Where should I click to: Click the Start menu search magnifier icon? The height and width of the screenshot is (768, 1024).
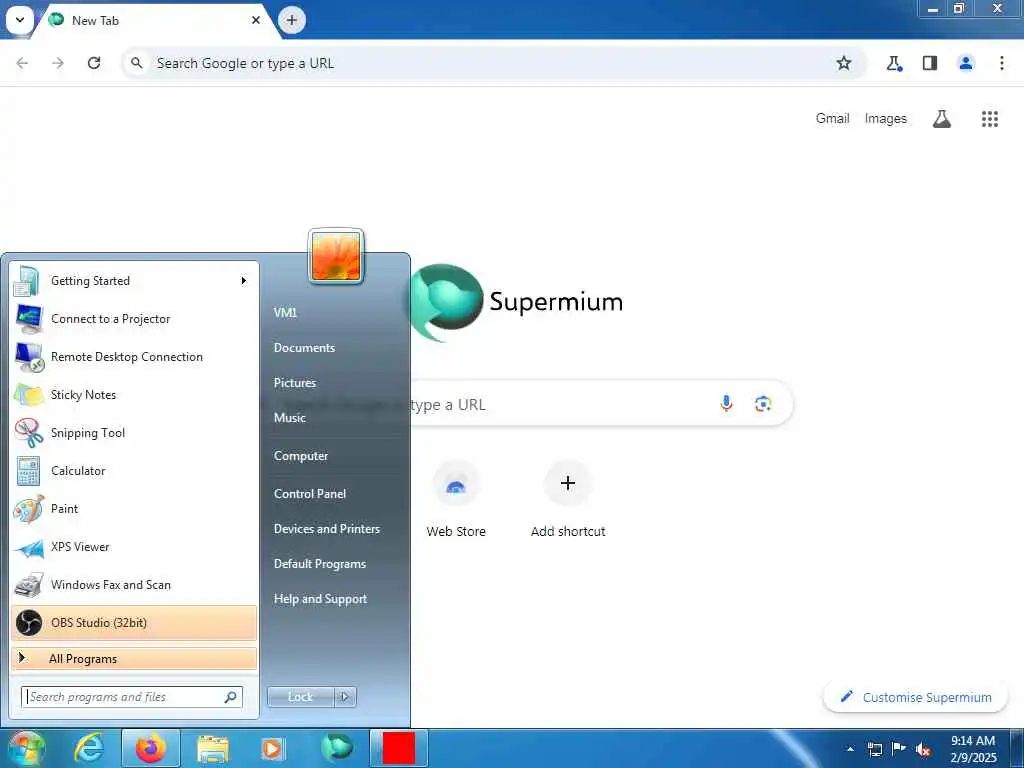pyautogui.click(x=231, y=697)
